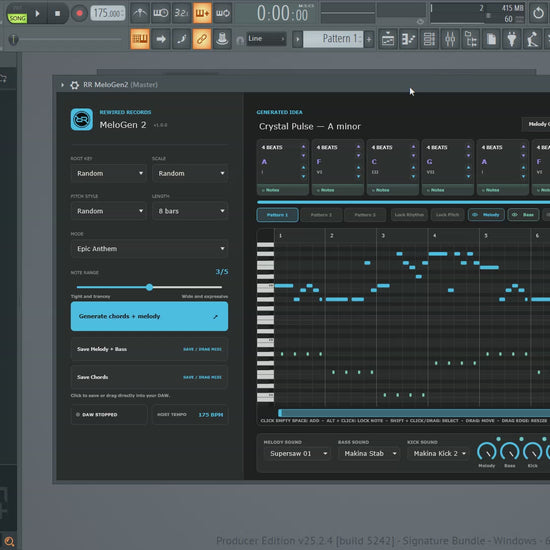Click the Save Chords button
The image size is (550, 550).
click(x=149, y=377)
